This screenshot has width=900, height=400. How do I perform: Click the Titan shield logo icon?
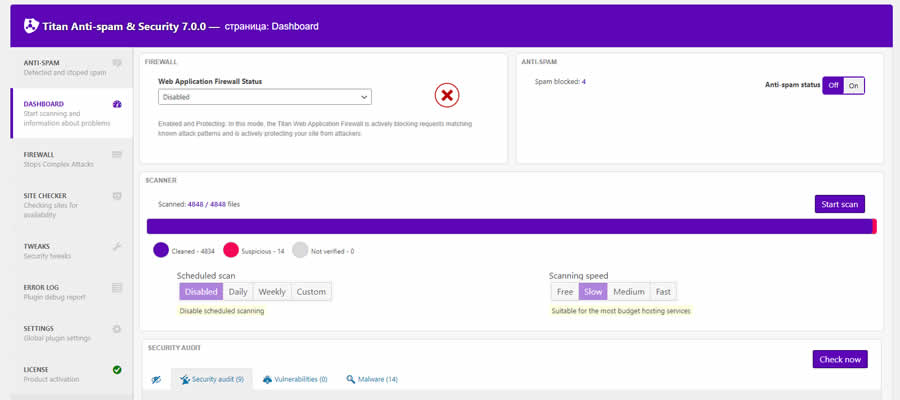click(31, 25)
